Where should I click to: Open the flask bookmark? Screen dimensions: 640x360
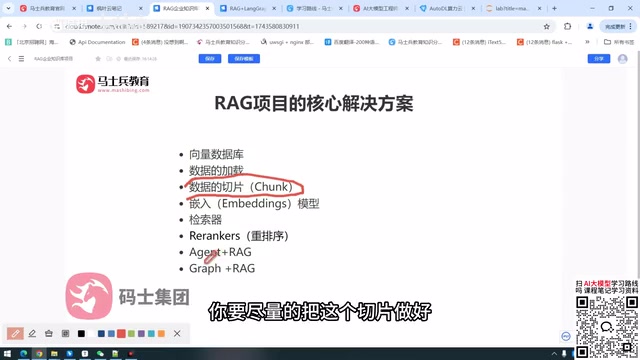544,42
